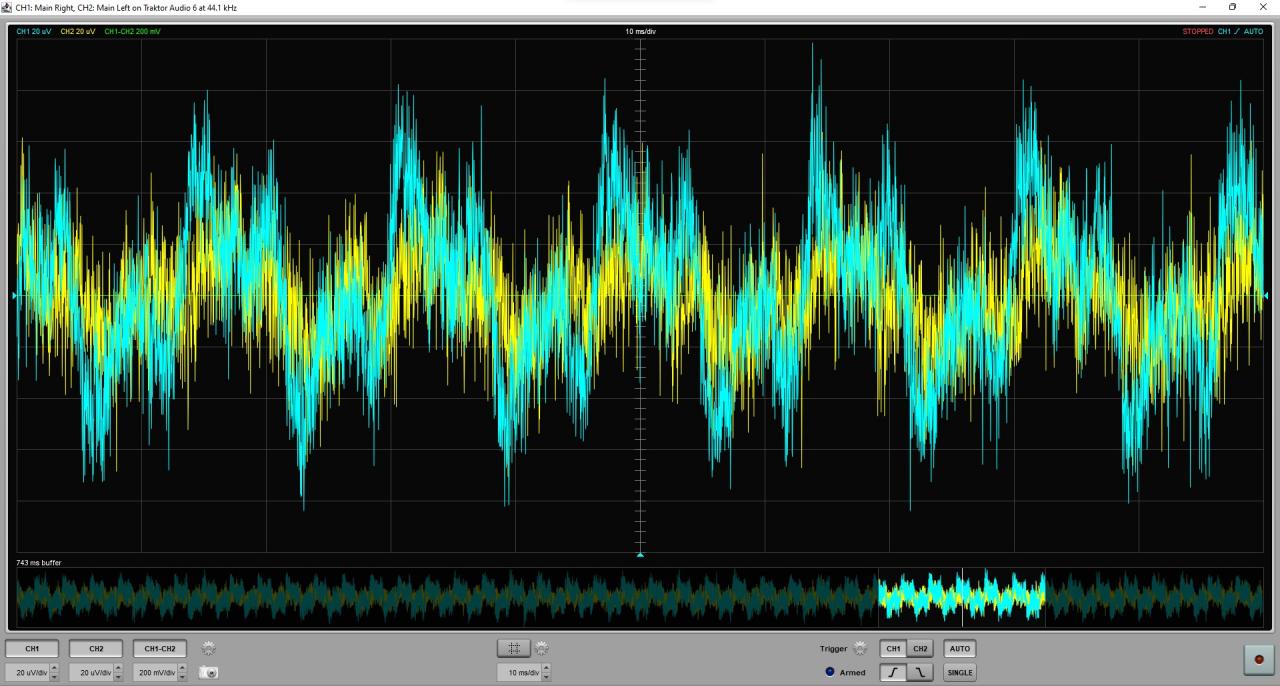Set trigger source to CH2
Viewport: 1280px width, 686px height.
[920, 649]
